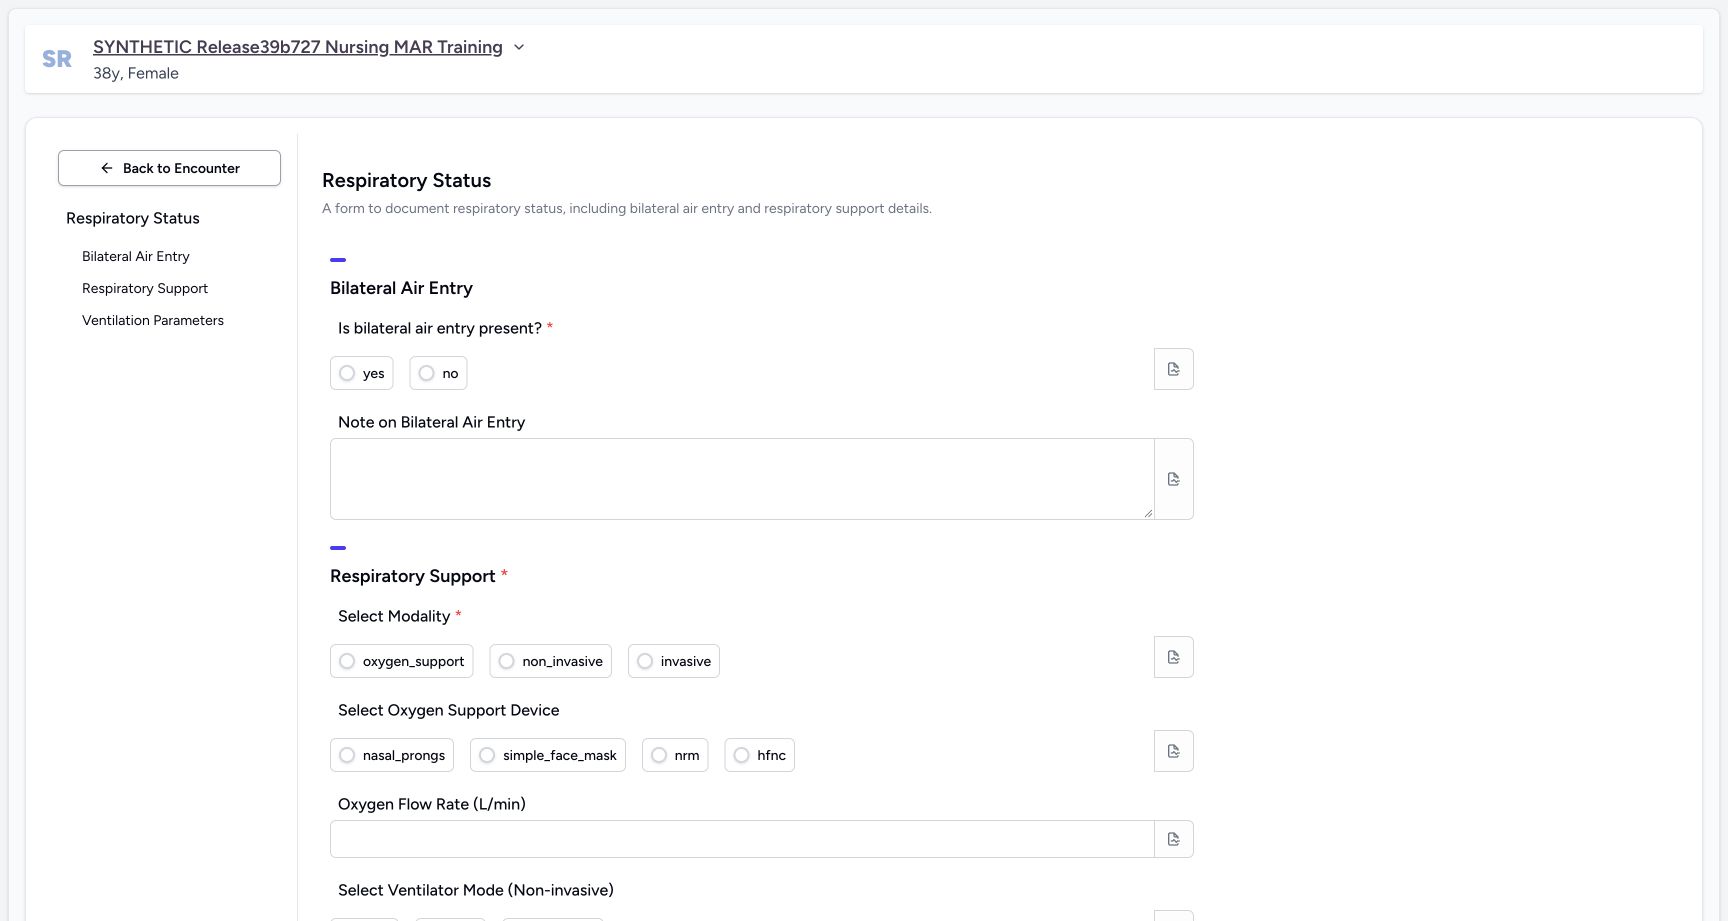
Task: Jump to Respiratory Support section in sidebar
Action: tap(145, 288)
